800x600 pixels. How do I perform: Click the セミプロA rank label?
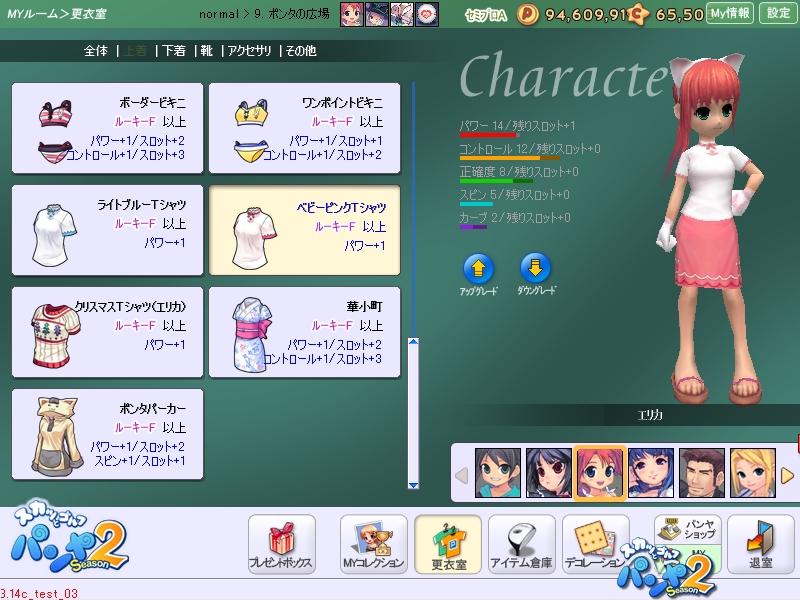(x=486, y=15)
